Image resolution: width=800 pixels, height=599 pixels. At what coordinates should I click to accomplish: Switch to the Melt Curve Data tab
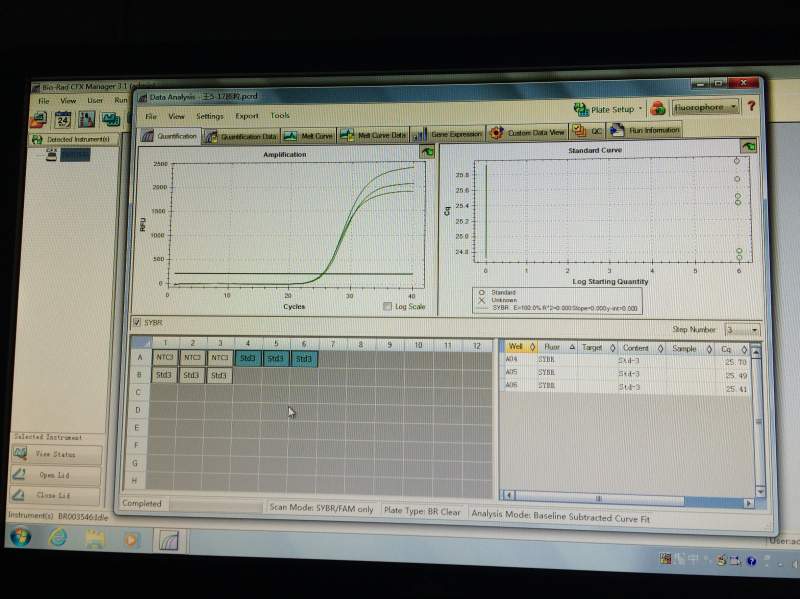[x=373, y=135]
